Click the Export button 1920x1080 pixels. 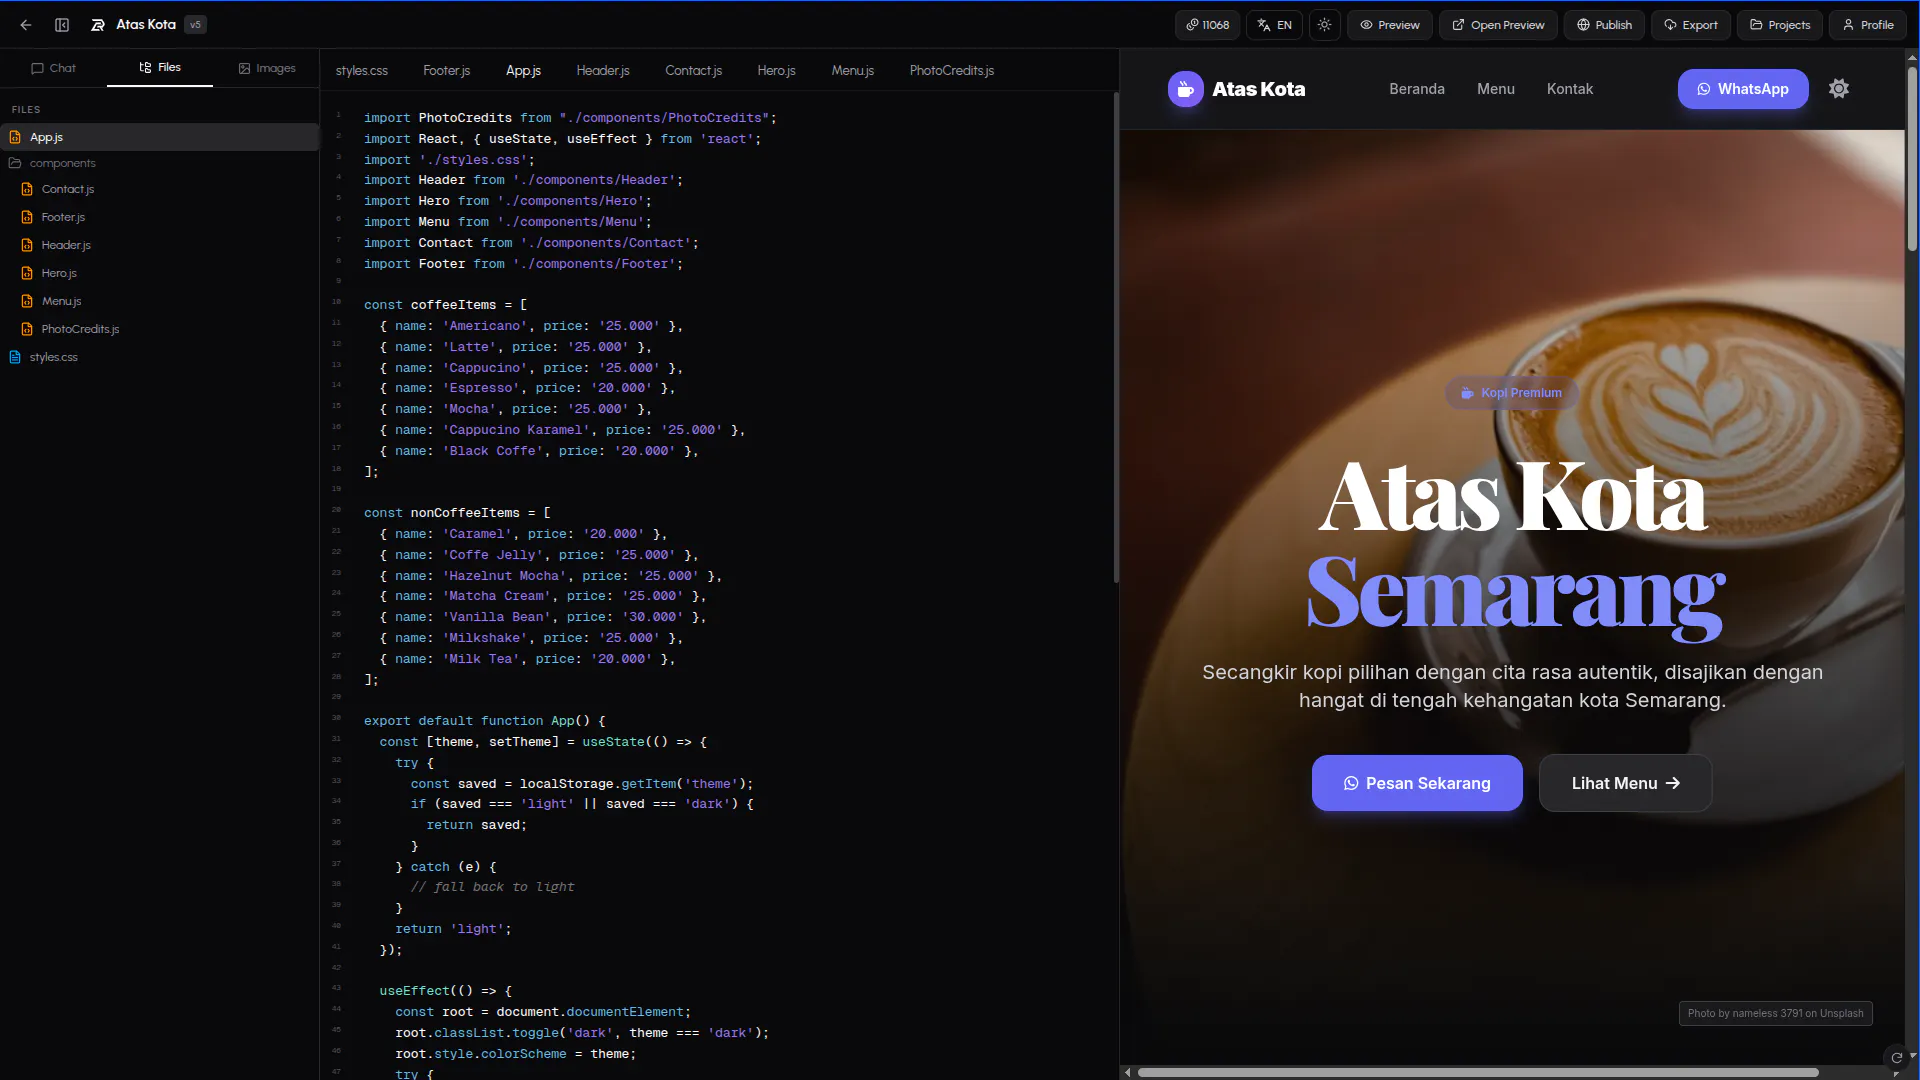pos(1691,25)
